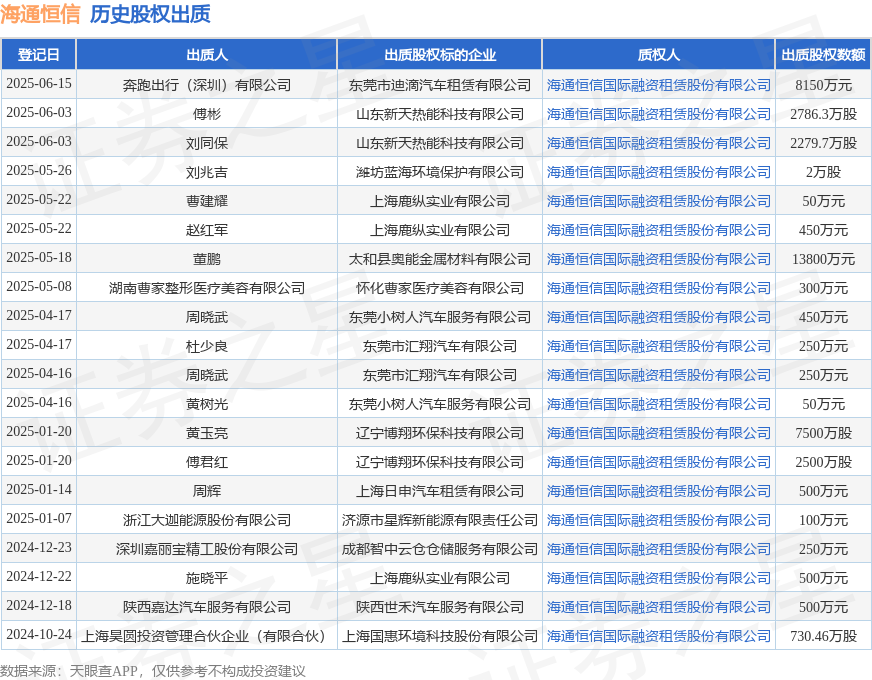This screenshot has width=872, height=680.
Task: Click the amount 2786.3万股
Action: pyautogui.click(x=823, y=114)
